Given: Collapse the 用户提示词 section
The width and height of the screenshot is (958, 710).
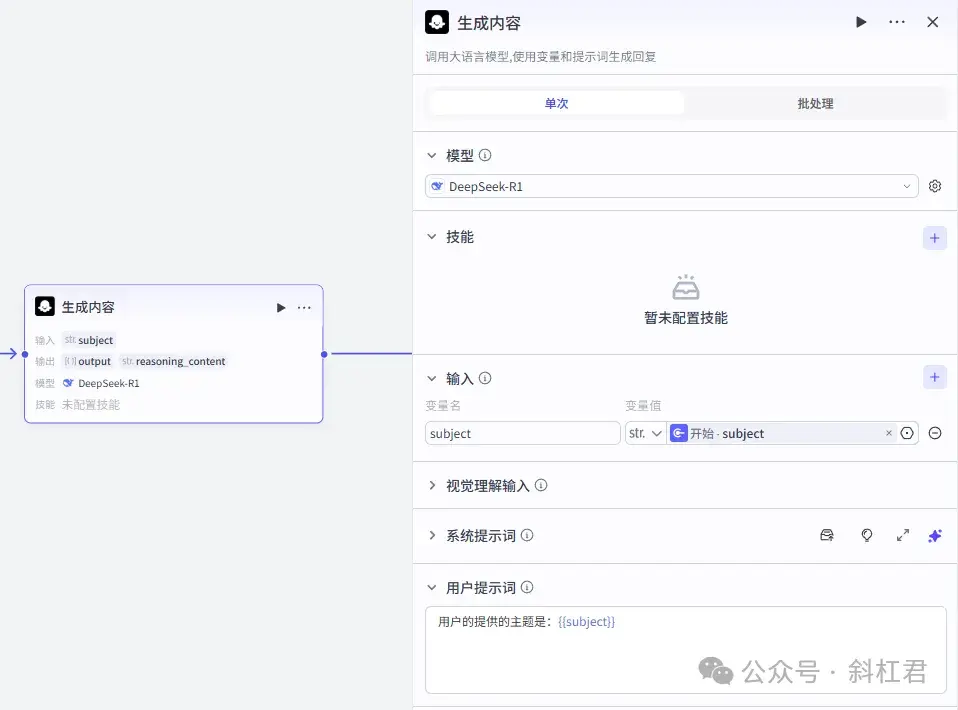Looking at the screenshot, I should [x=432, y=587].
